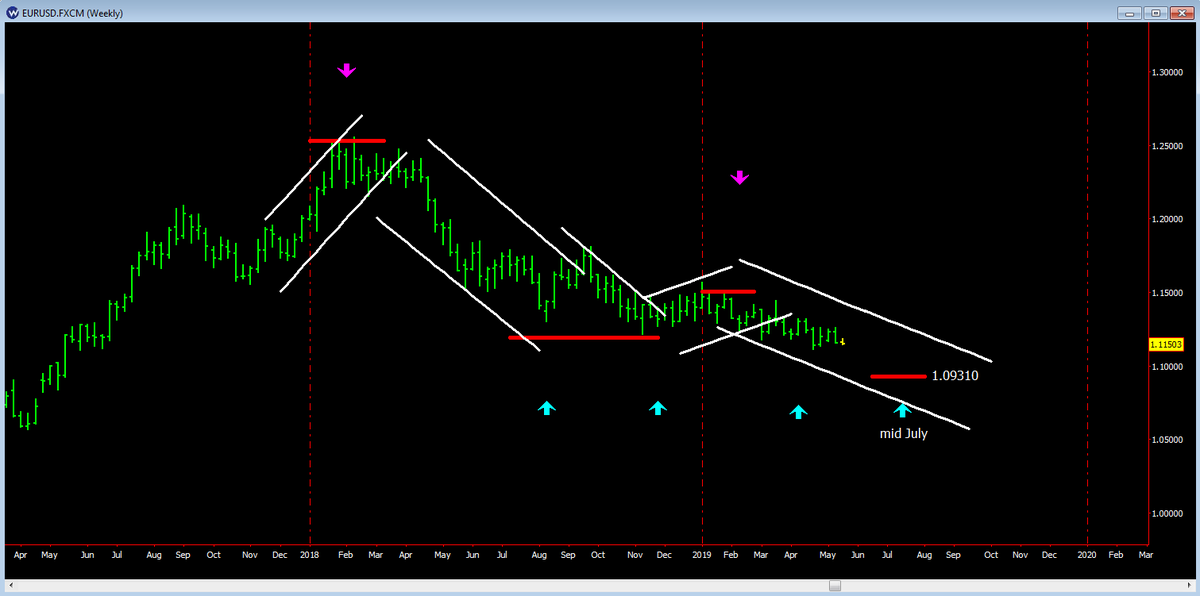Close the EURUSD chart window
The height and width of the screenshot is (596, 1200).
point(1180,12)
